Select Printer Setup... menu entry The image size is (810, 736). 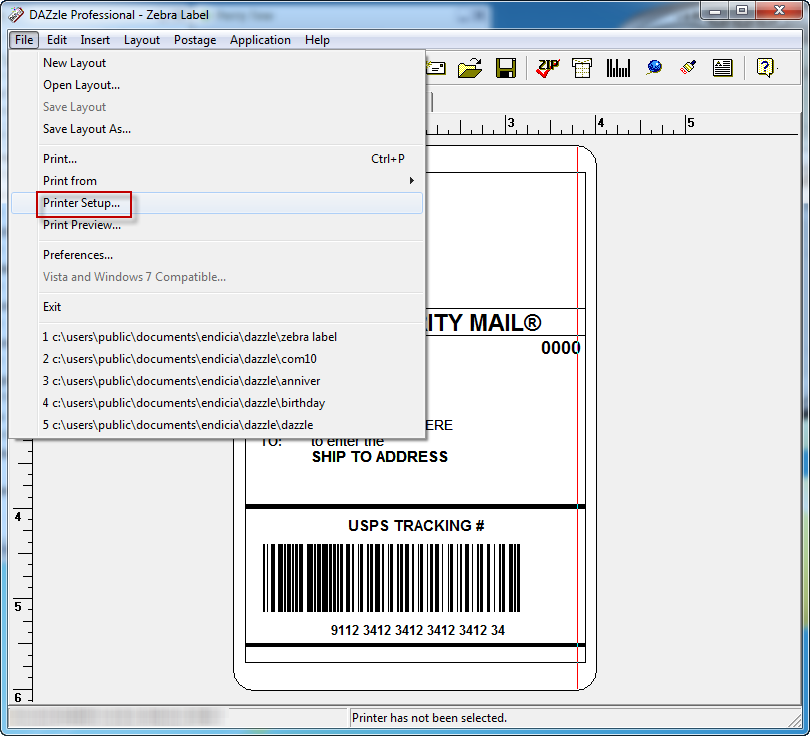point(217,203)
